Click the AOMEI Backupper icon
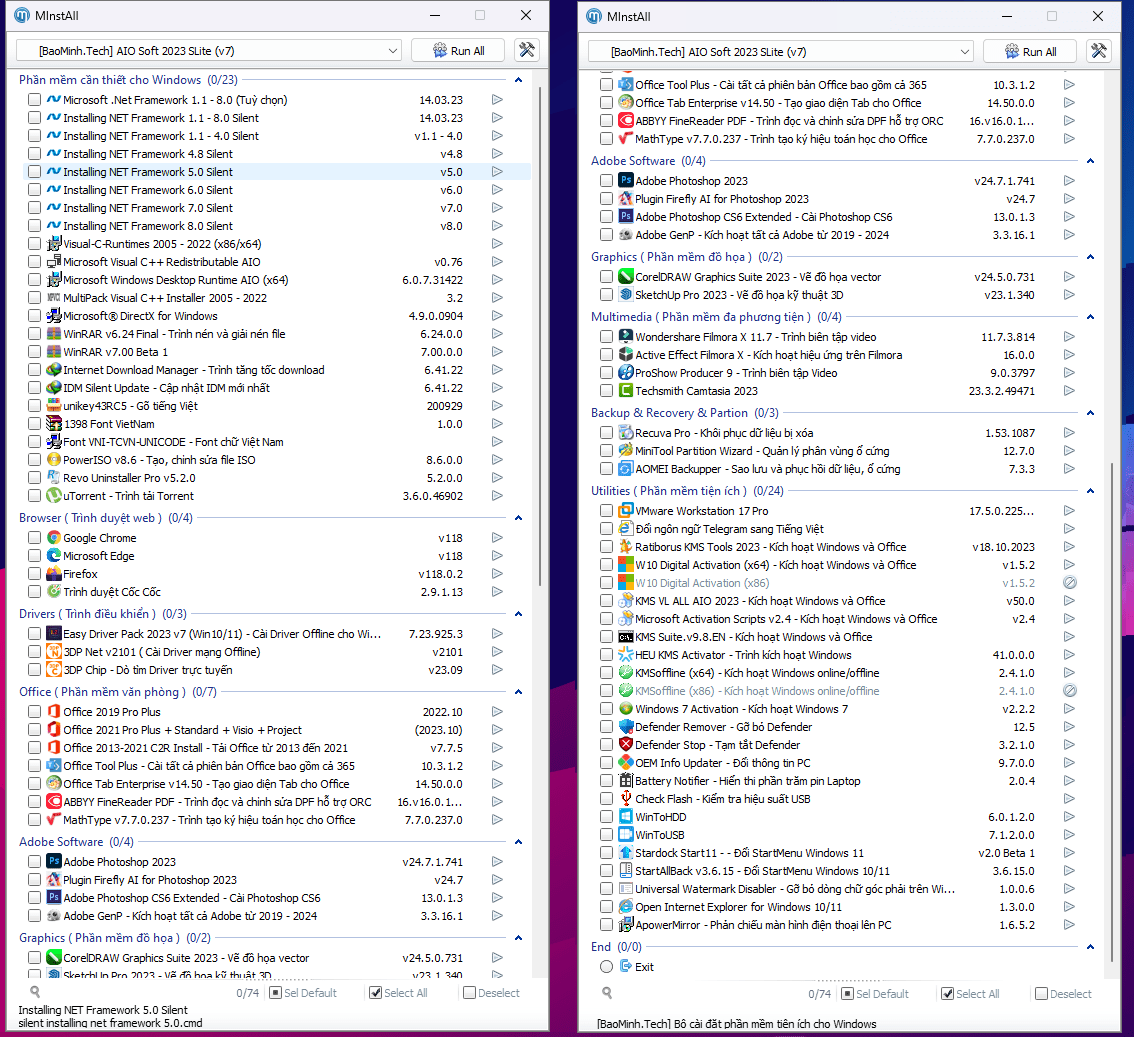The width and height of the screenshot is (1134, 1037). 626,469
